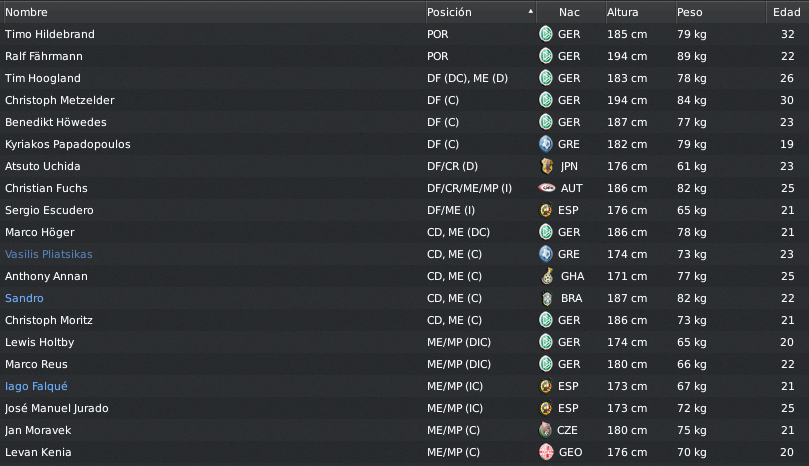
Task: Click Japan flag icon for Atsuto Uchida
Action: [546, 166]
